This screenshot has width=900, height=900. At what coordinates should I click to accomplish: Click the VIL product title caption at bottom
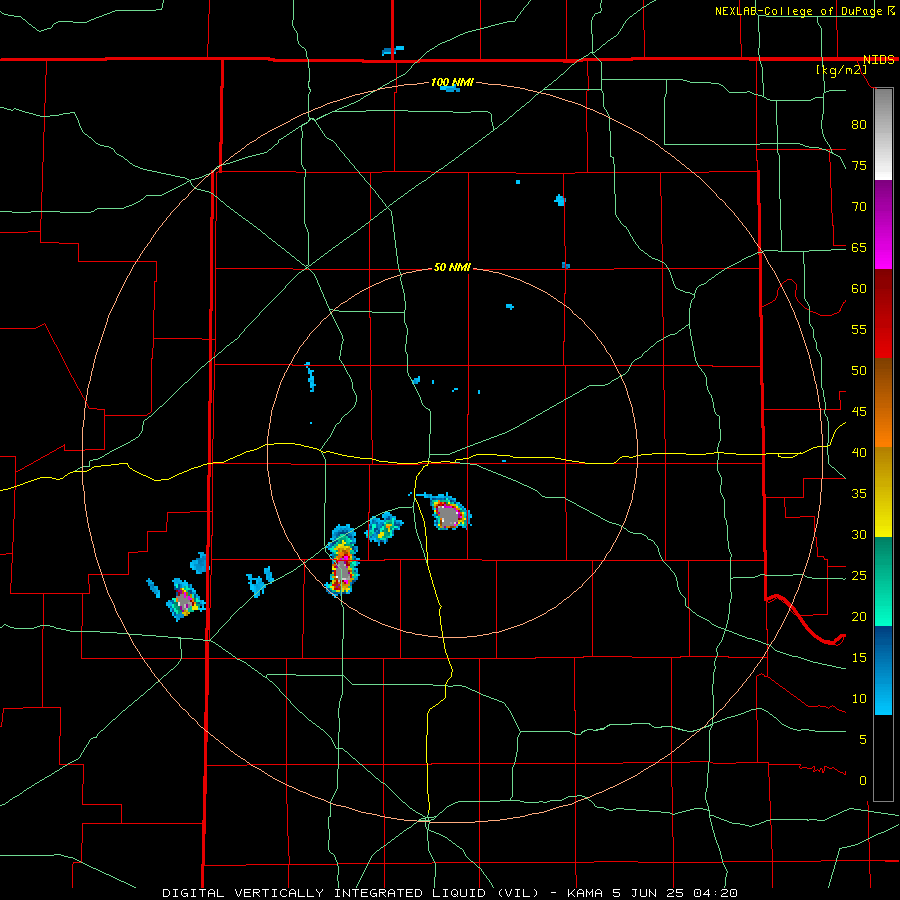[450, 893]
